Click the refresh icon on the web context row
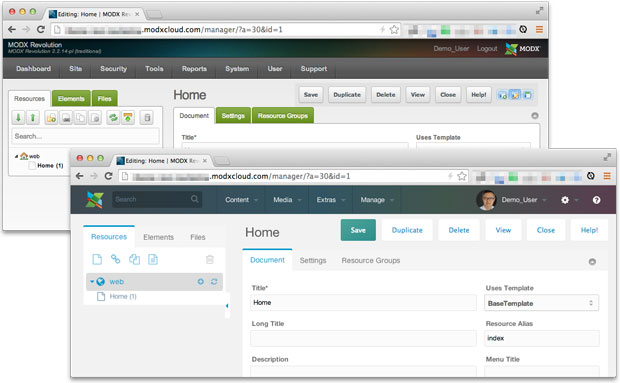This screenshot has width=620, height=383. pos(214,281)
